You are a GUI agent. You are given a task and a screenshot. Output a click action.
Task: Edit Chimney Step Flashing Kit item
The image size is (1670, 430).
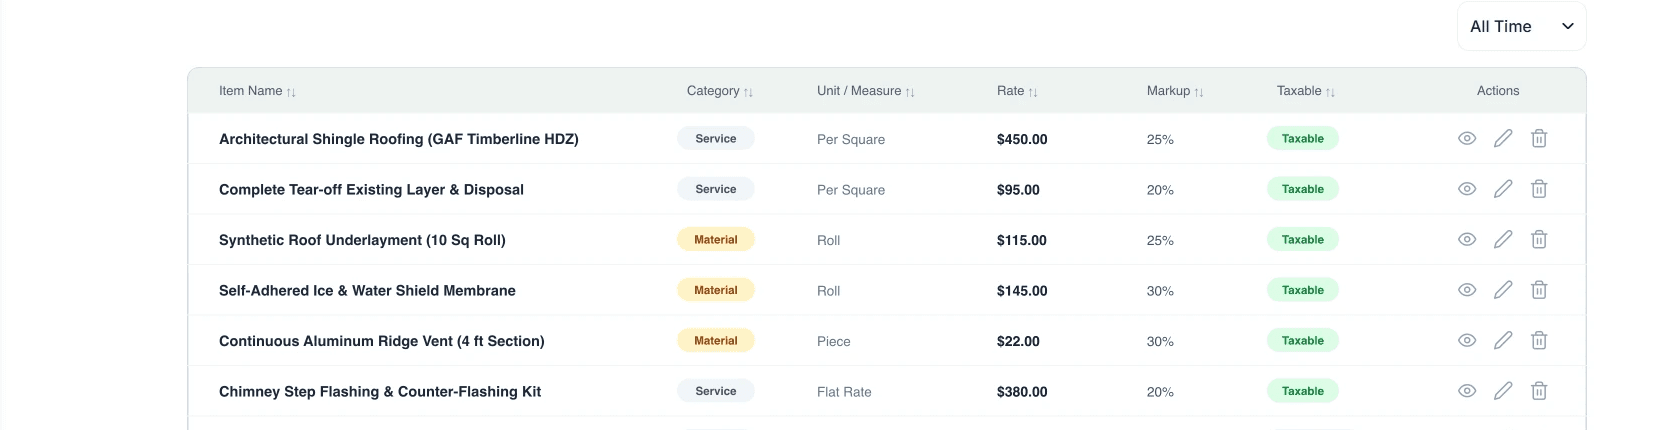[1503, 391]
